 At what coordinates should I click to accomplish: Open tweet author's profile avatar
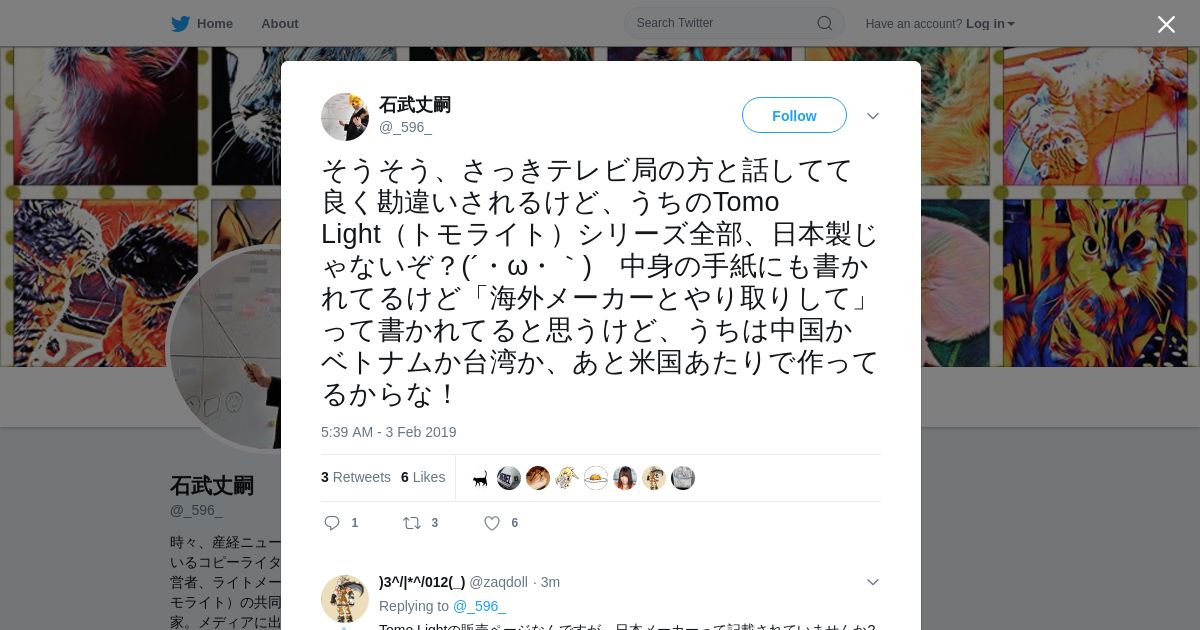pyautogui.click(x=345, y=117)
